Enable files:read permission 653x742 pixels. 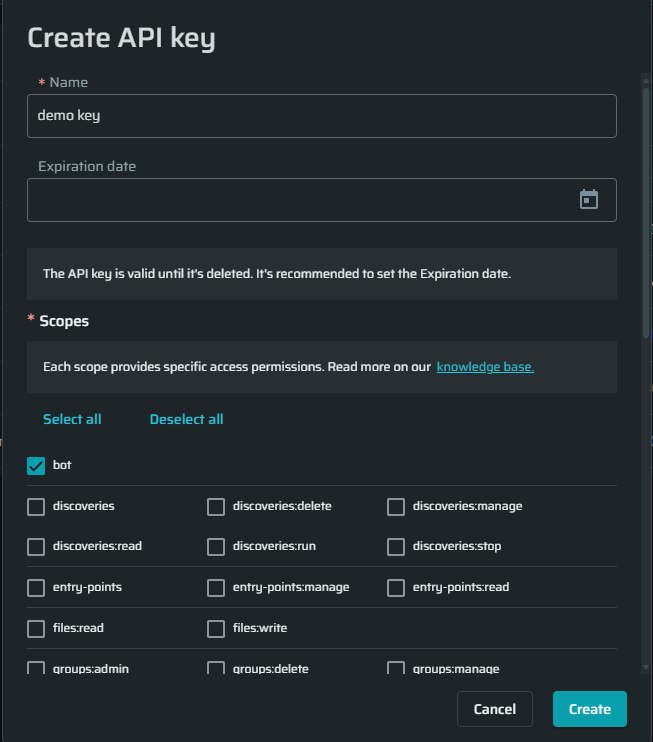point(36,629)
